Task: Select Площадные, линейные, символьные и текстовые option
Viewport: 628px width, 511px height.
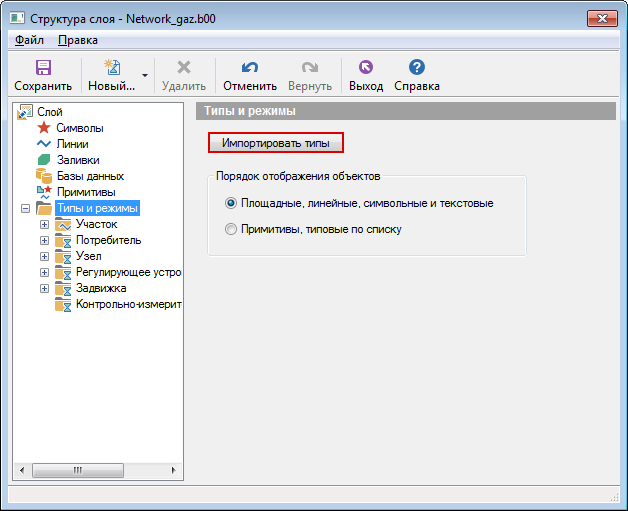Action: pos(231,203)
